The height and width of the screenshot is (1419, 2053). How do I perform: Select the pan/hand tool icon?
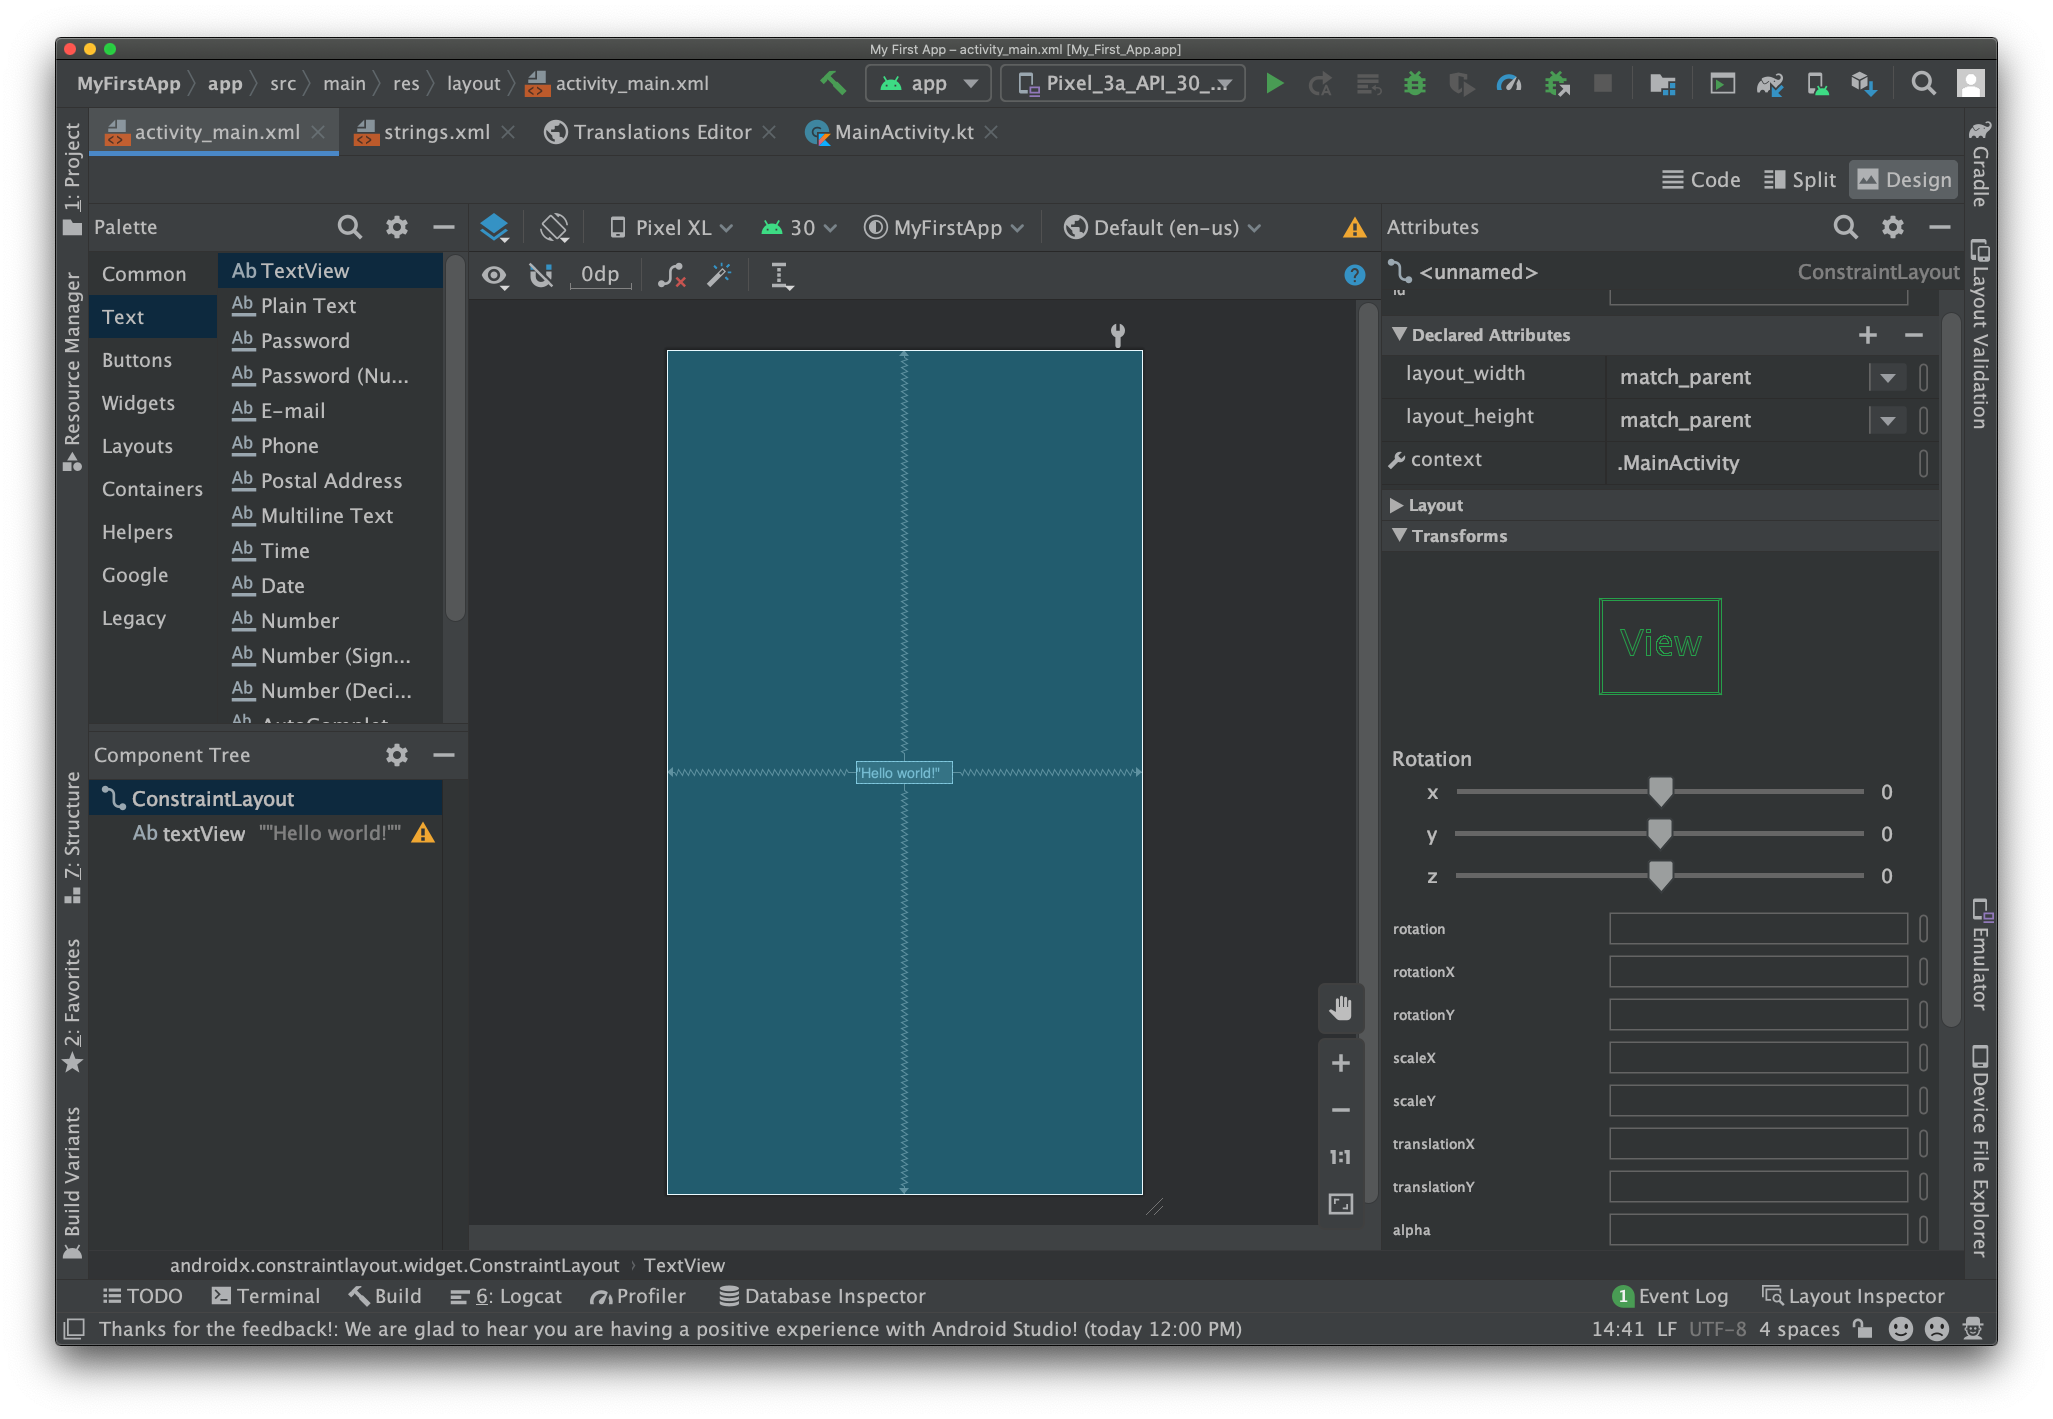coord(1340,1007)
